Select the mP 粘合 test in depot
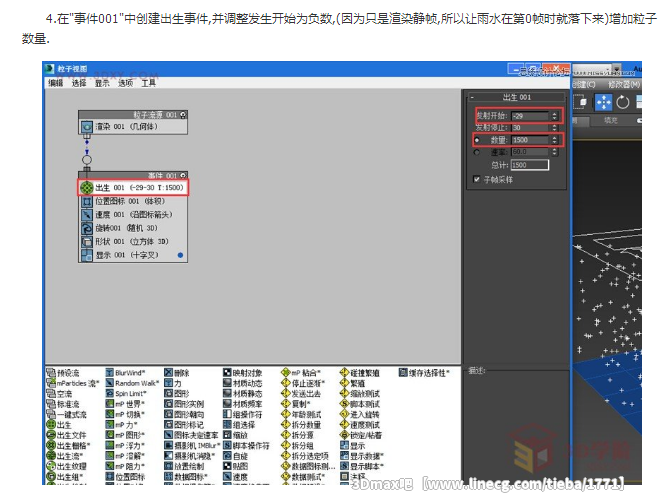 click(x=301, y=373)
